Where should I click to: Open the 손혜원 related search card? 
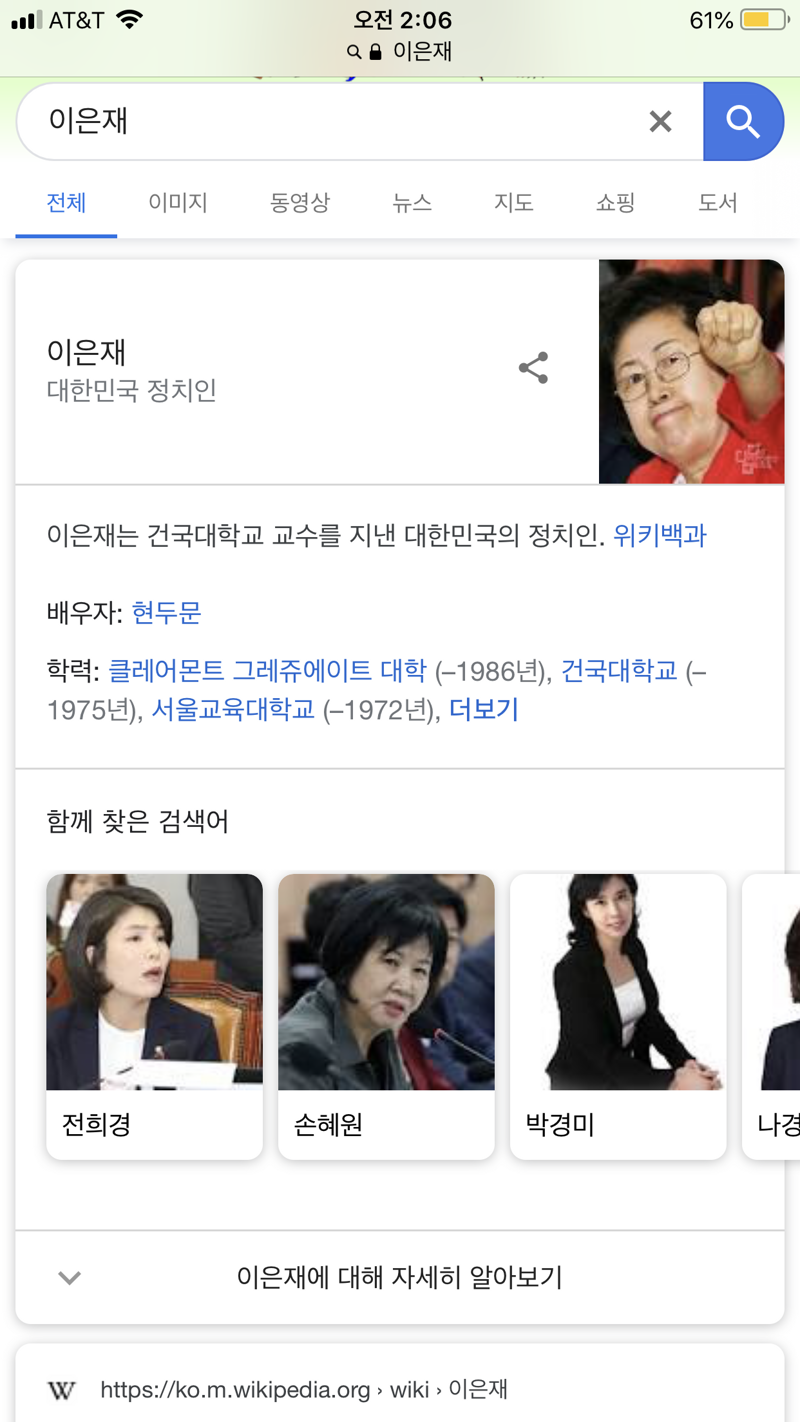(386, 1016)
